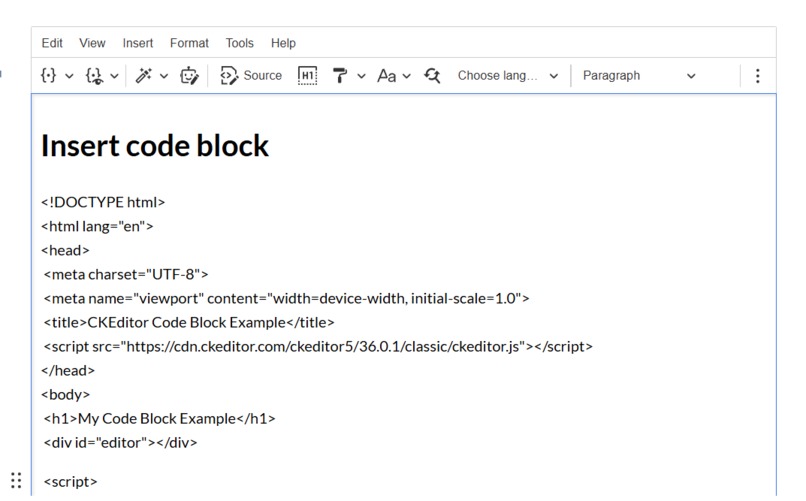Image resolution: width=806 pixels, height=501 pixels.
Task: Click the insert merge field braces icon
Action: click(48, 76)
